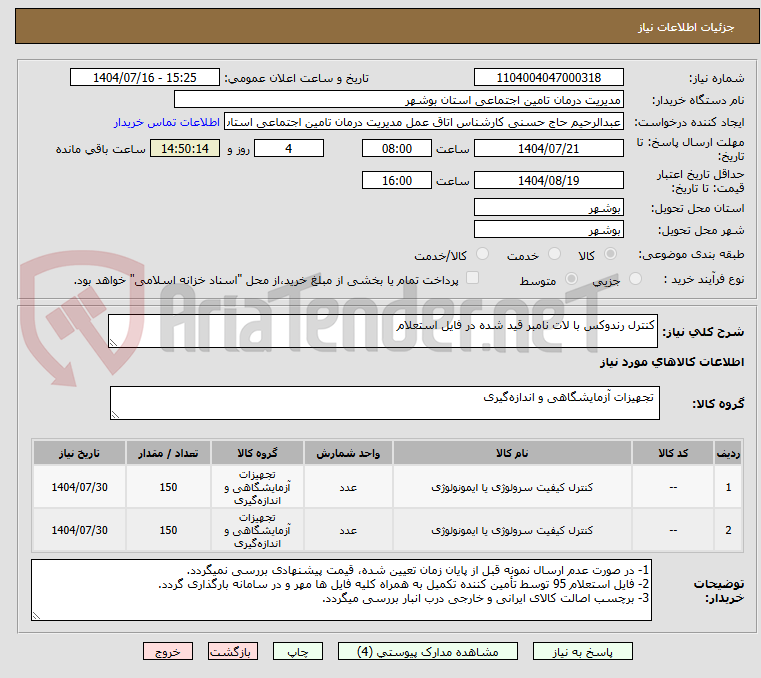
Task: Select the کالا radio button
Action: click(x=610, y=254)
